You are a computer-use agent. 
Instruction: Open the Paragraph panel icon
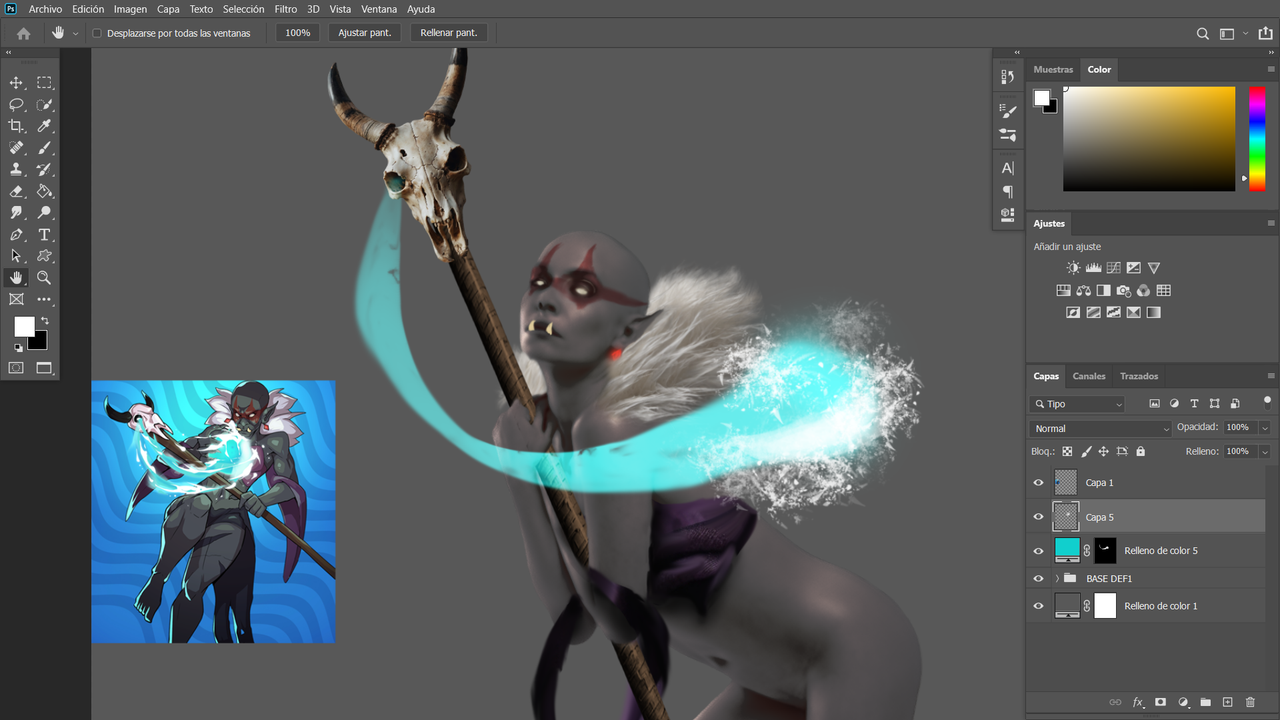[1007, 191]
